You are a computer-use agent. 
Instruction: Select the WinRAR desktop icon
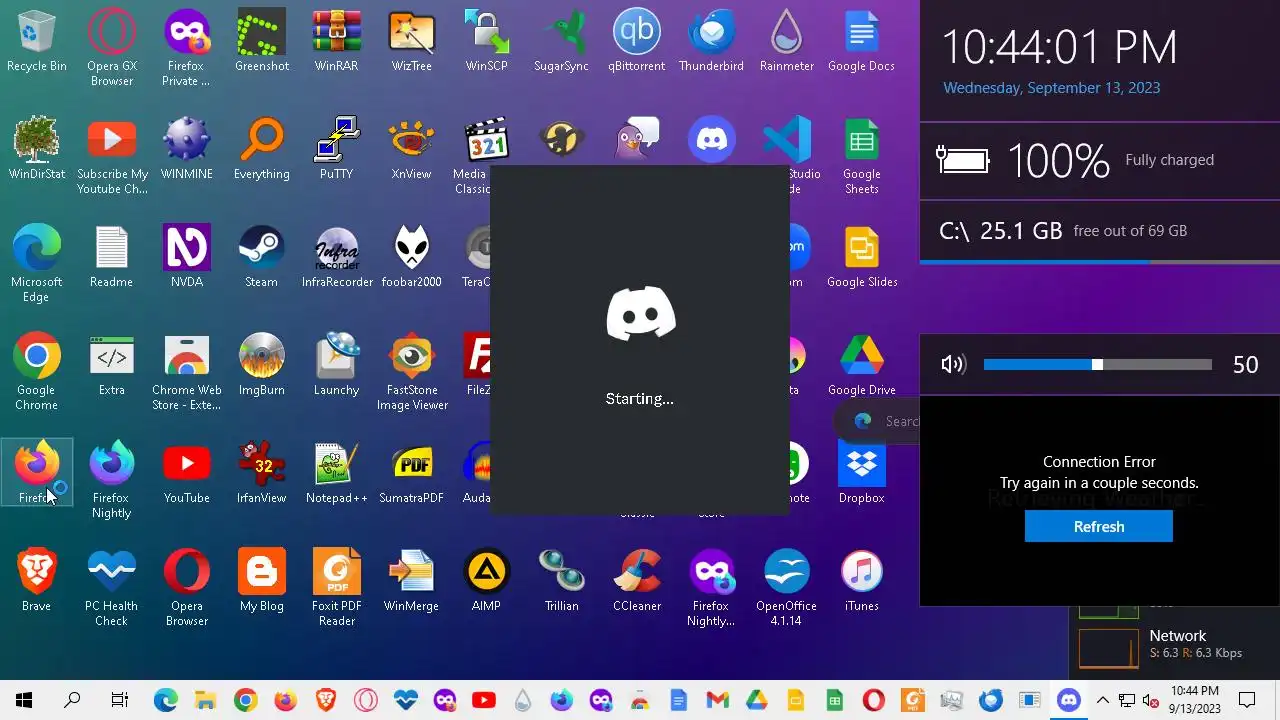336,42
